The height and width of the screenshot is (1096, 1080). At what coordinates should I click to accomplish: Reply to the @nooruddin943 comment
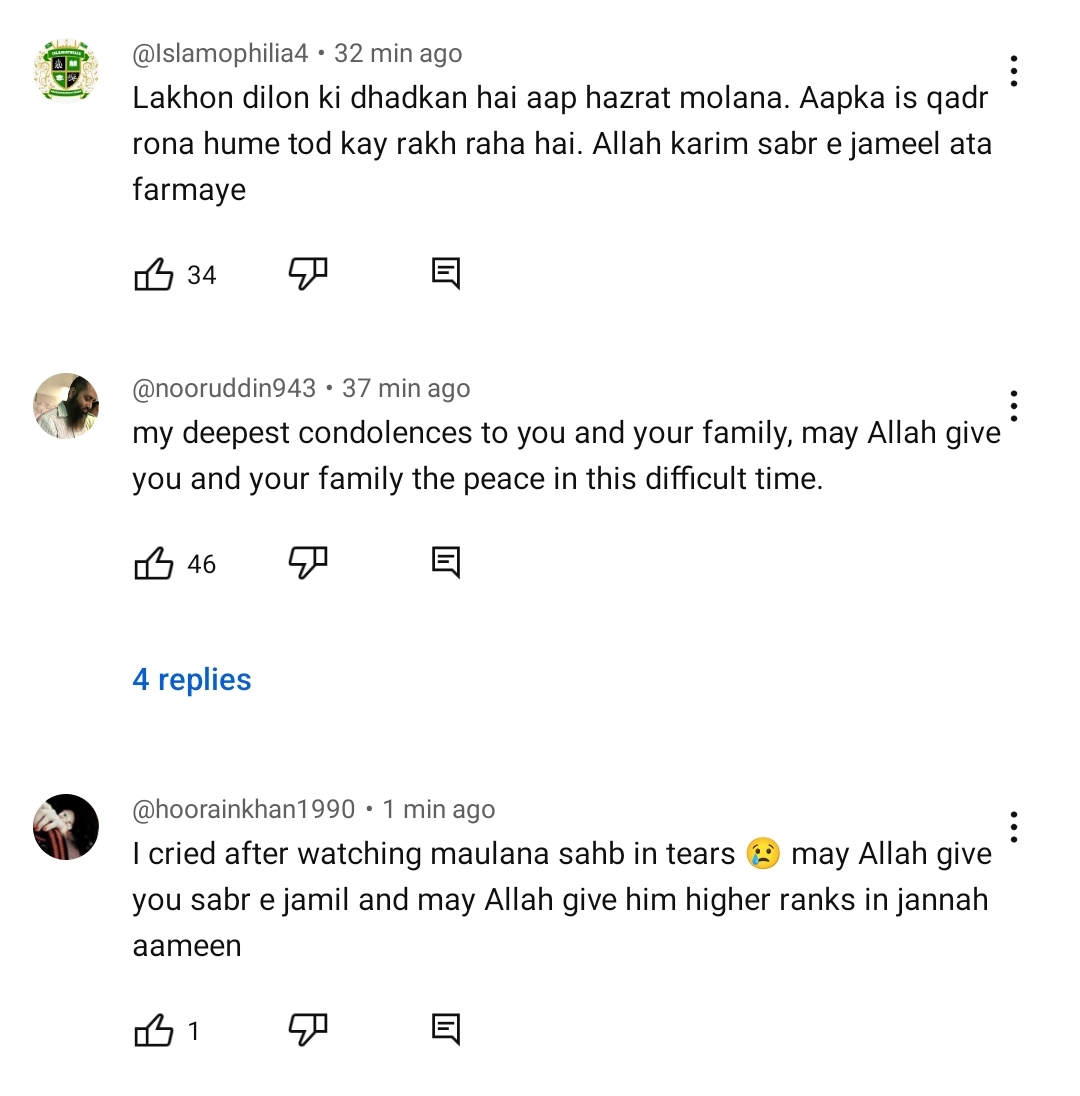point(446,563)
